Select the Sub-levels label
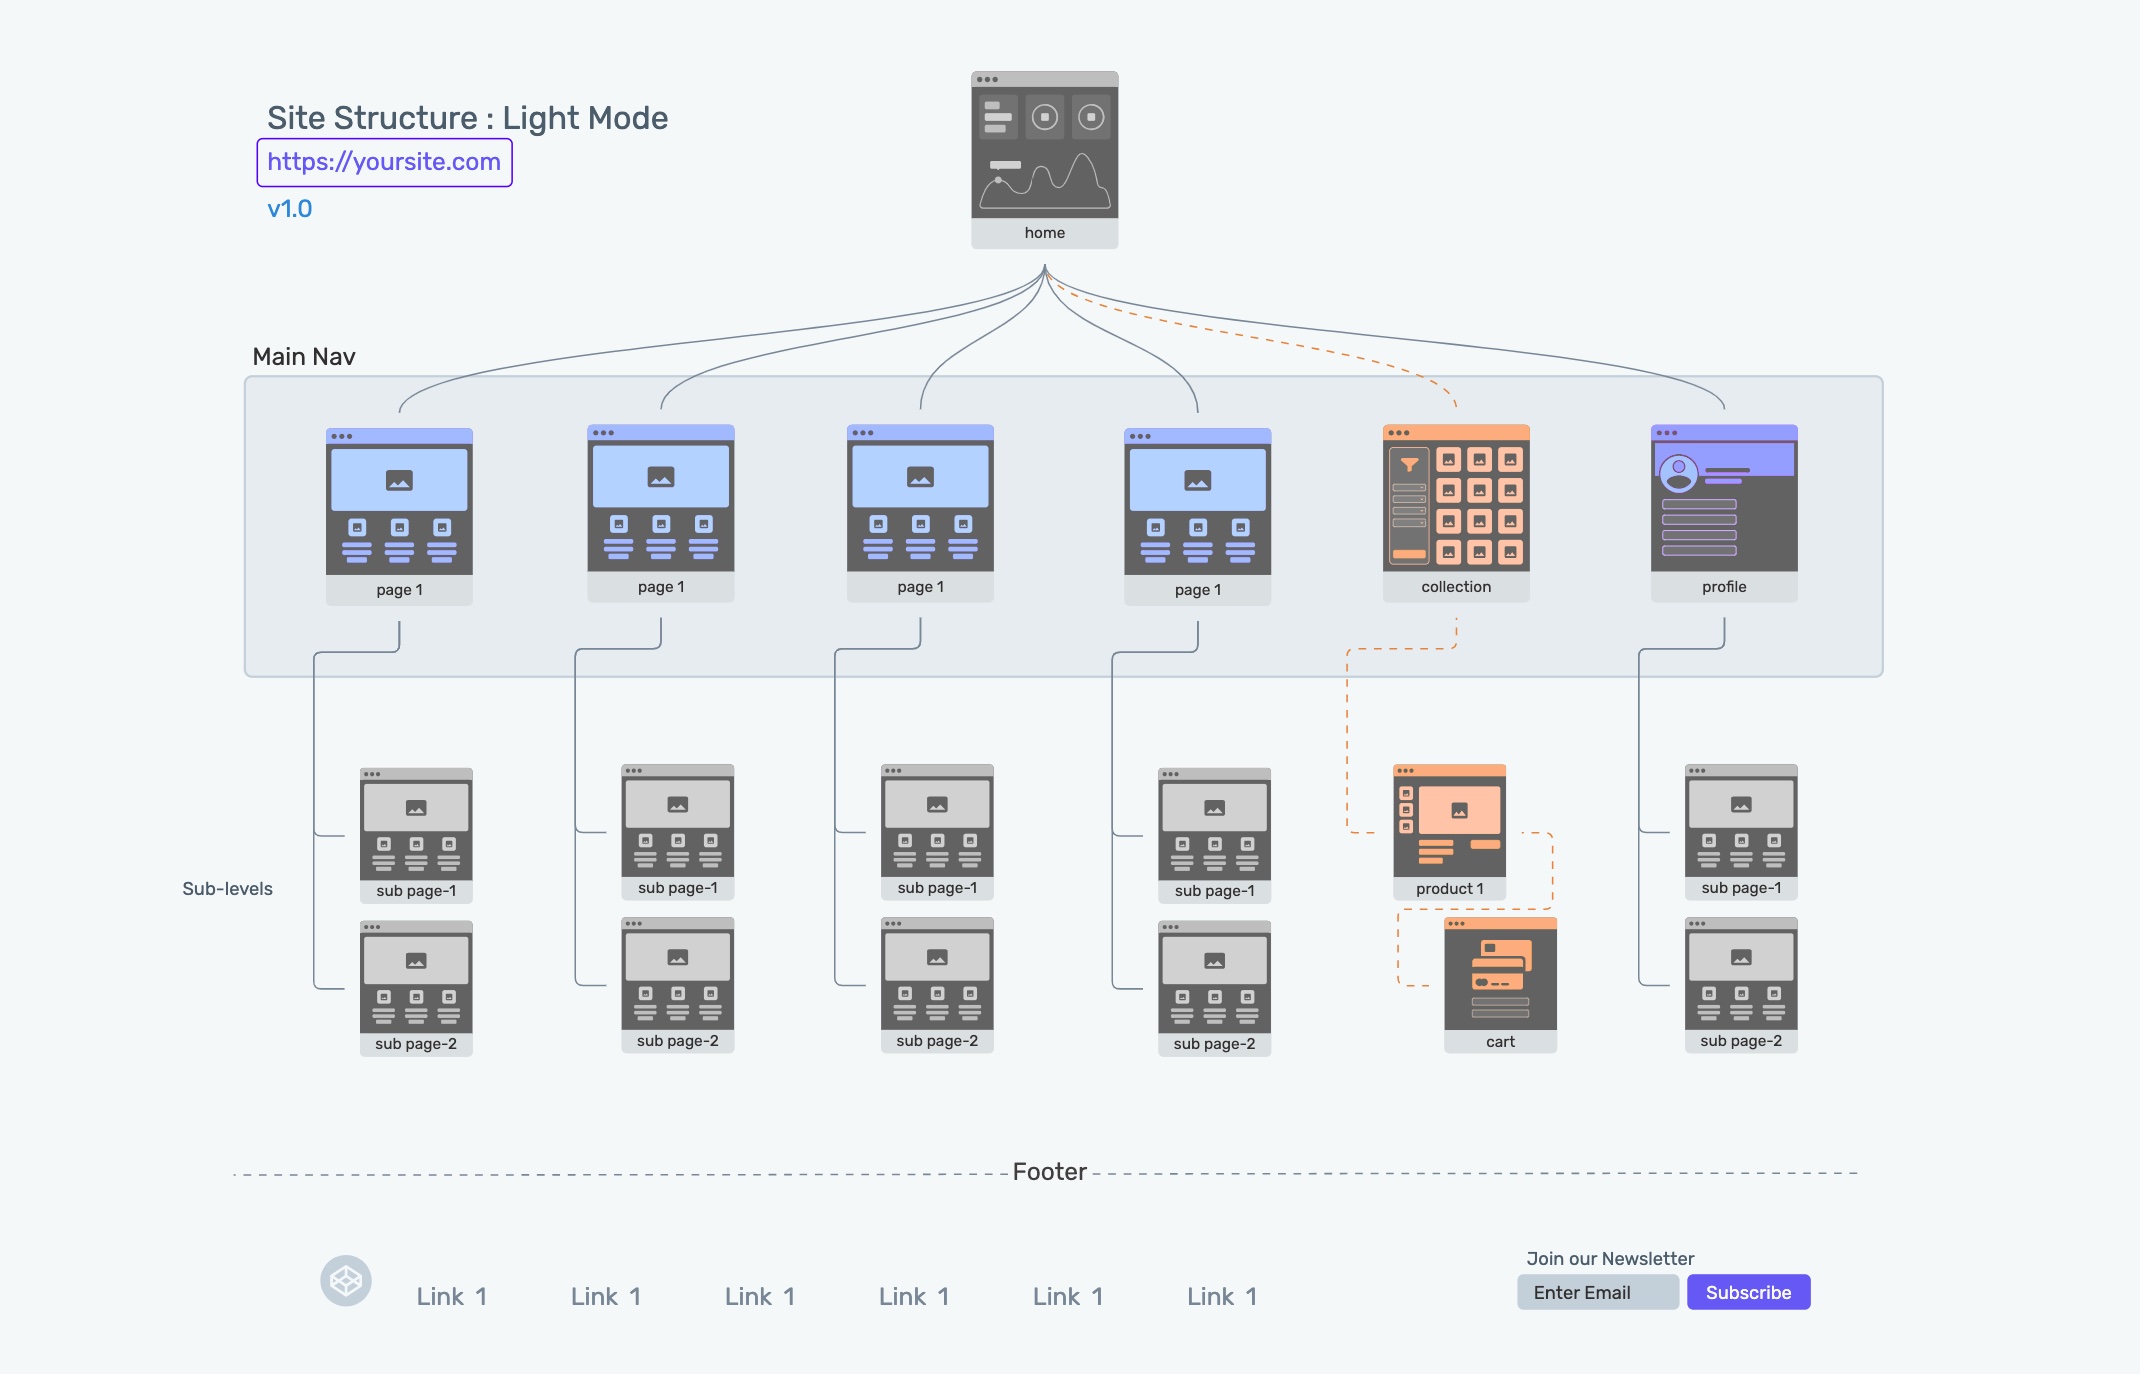This screenshot has height=1374, width=2140. click(227, 889)
